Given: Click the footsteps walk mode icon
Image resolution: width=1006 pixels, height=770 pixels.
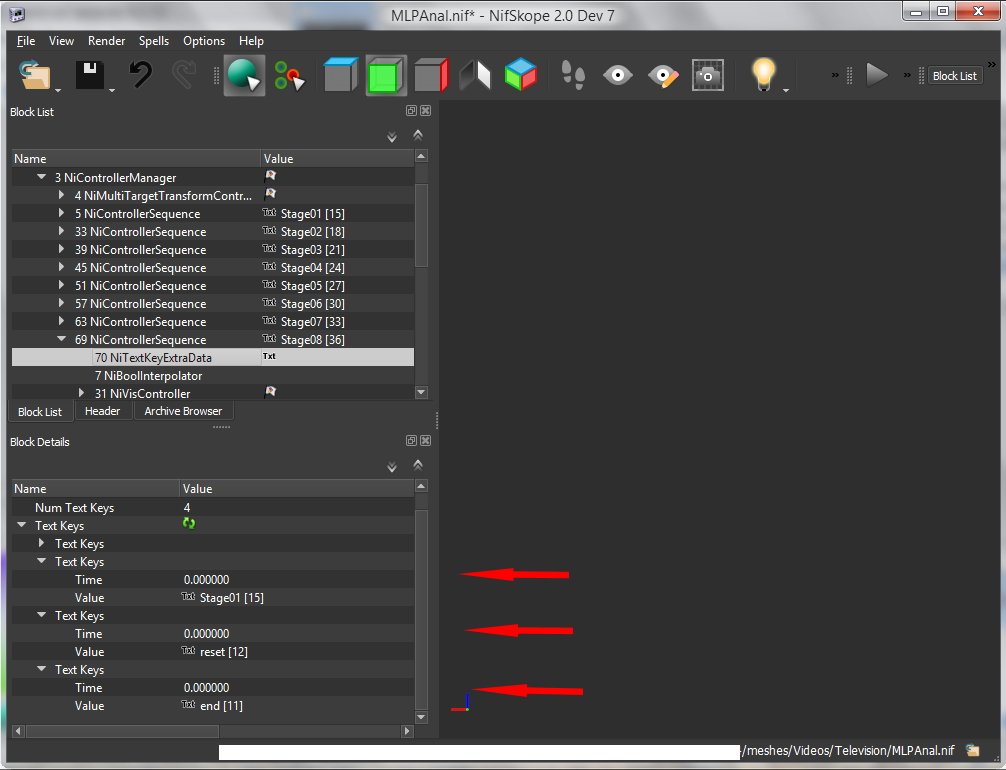Looking at the screenshot, I should [x=572, y=76].
